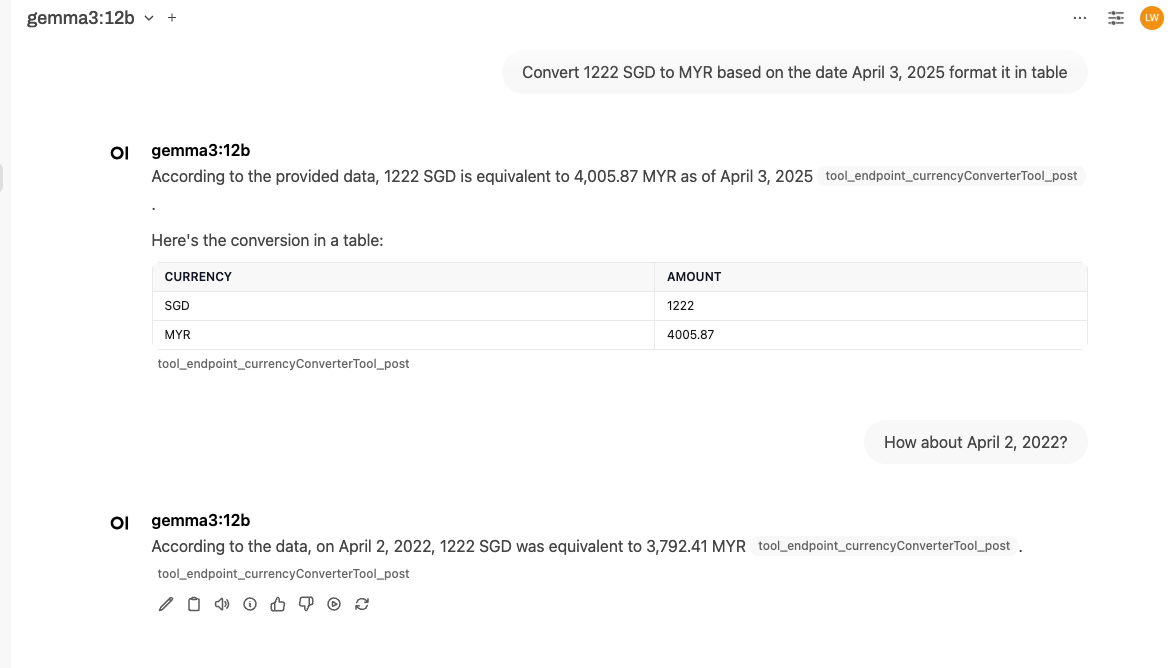Expand the gemma3:12b model selector dropdown
Viewport: 1176px width, 668px height.
[149, 18]
